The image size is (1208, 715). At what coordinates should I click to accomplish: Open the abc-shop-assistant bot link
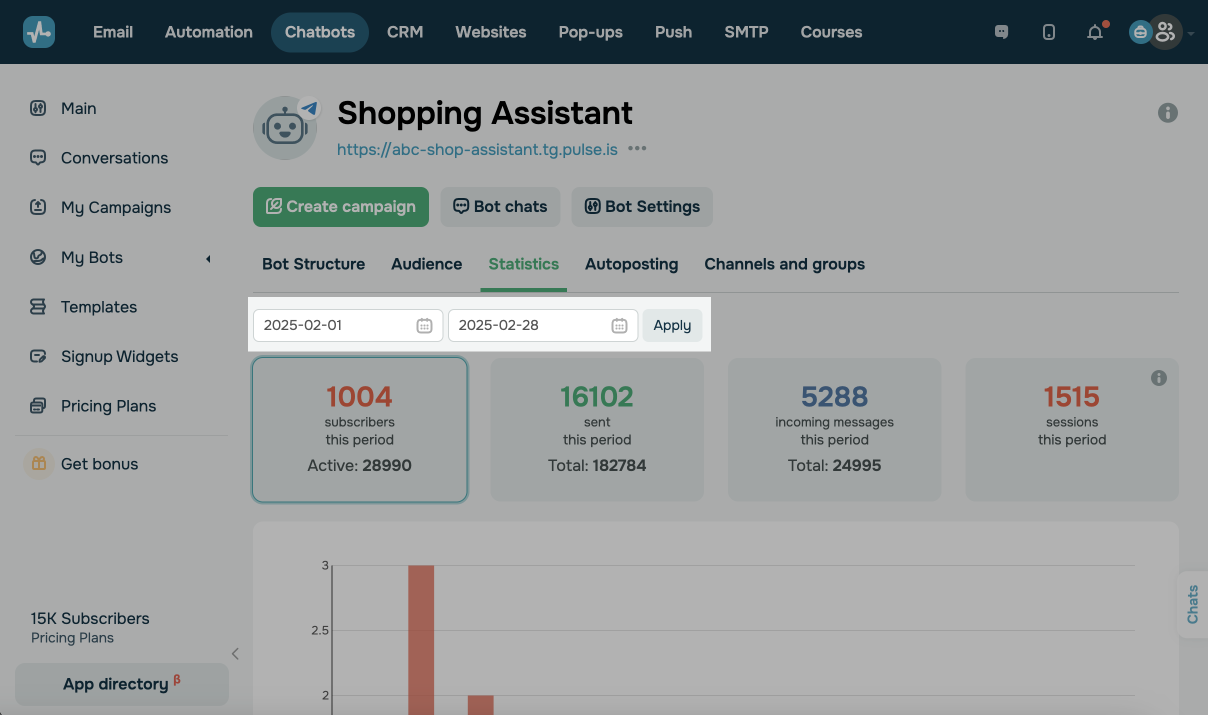(477, 149)
